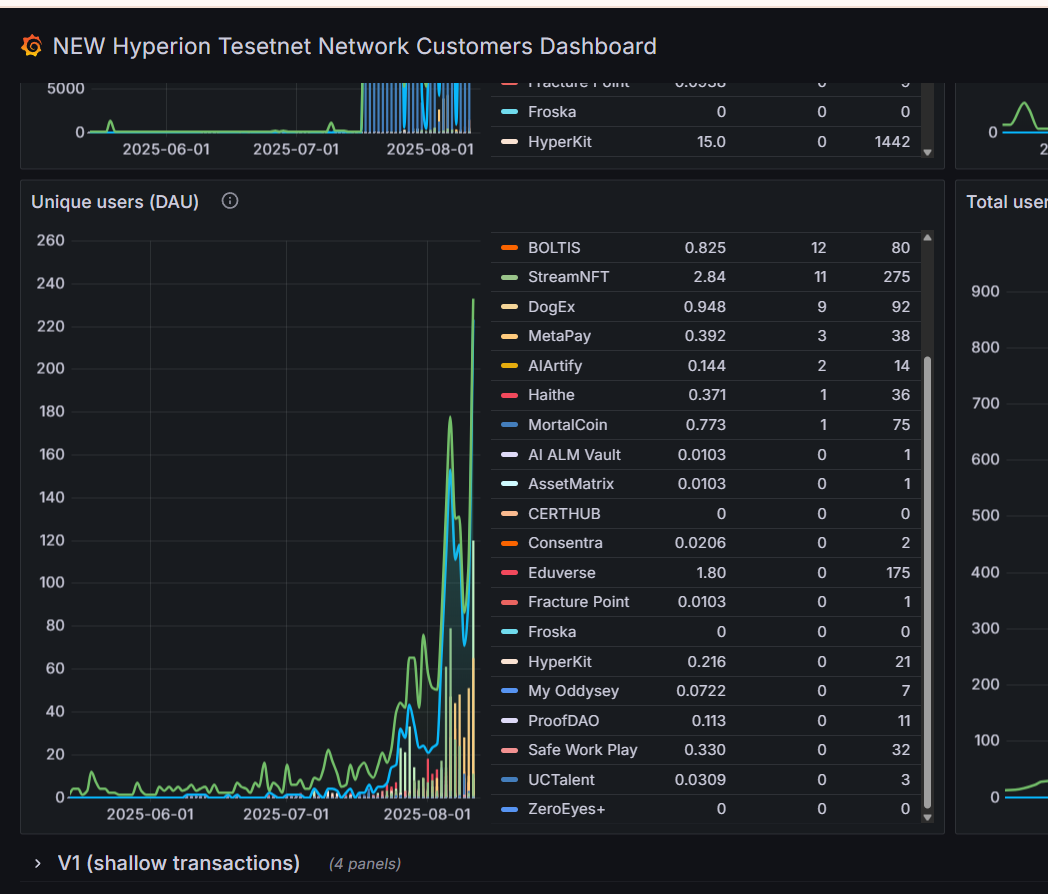Image resolution: width=1048 pixels, height=894 pixels.
Task: Click up arrow on DAU legend scrollbar
Action: (x=927, y=238)
